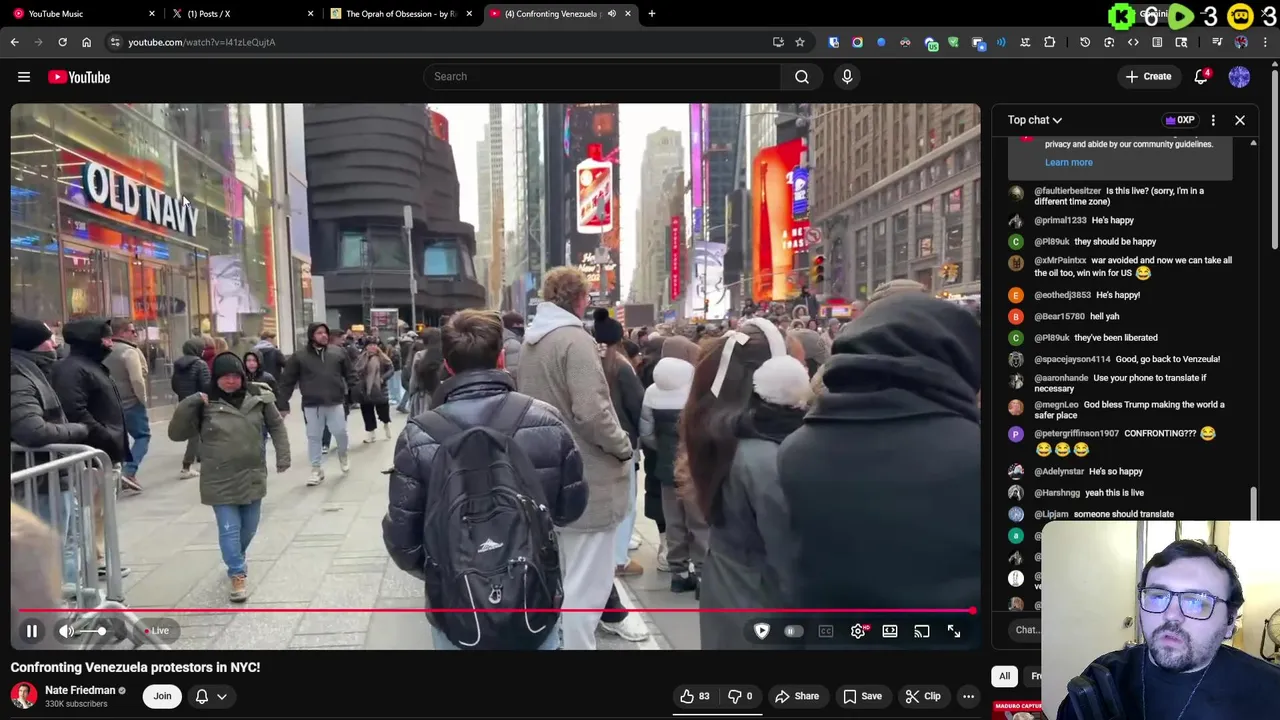Adjust the player volume slider

click(x=95, y=631)
